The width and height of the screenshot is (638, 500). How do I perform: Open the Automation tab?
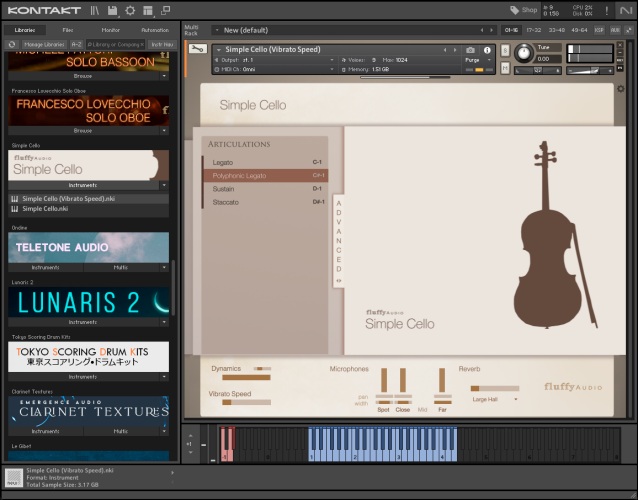(x=155, y=30)
